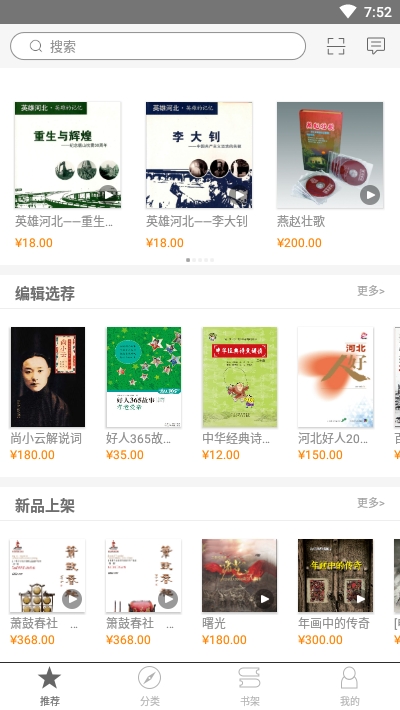The width and height of the screenshot is (400, 710).
Task: Expand 更多 in 编辑选荐 section
Action: (371, 291)
